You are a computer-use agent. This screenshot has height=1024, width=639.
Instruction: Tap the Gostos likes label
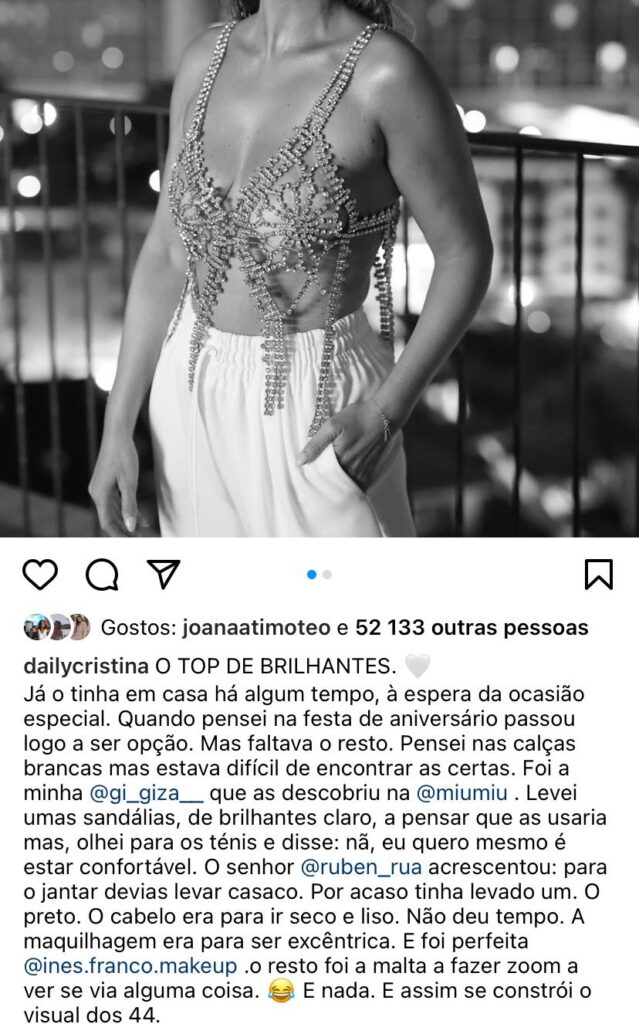(139, 628)
